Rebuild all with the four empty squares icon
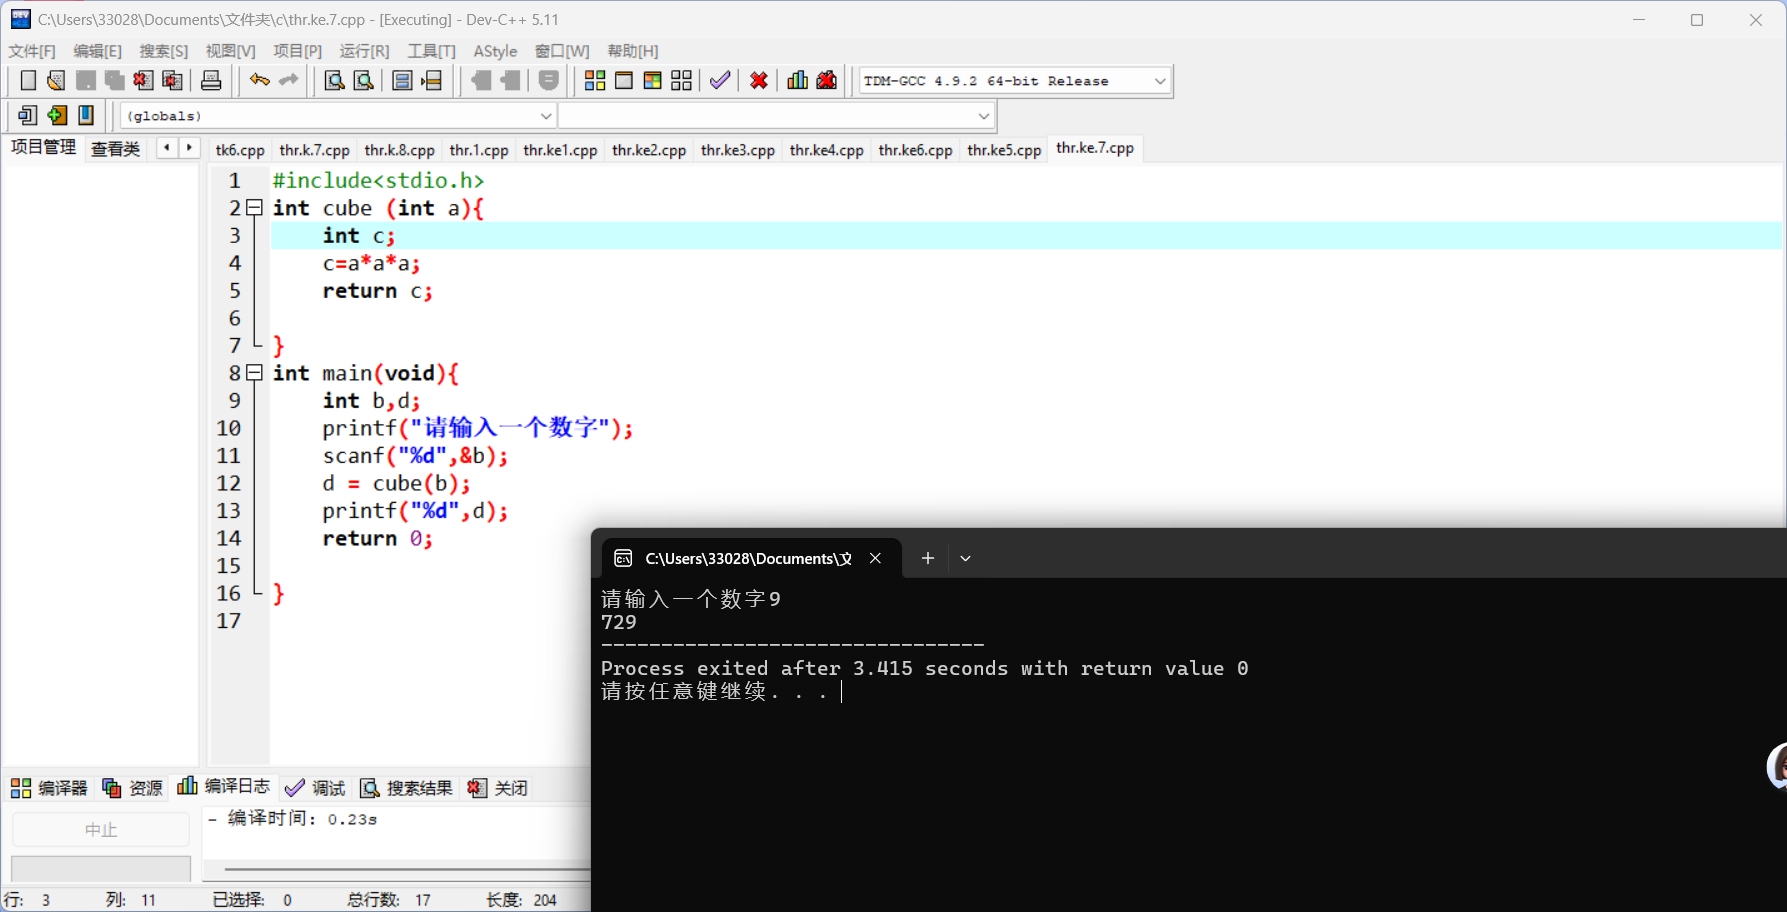 click(x=682, y=81)
